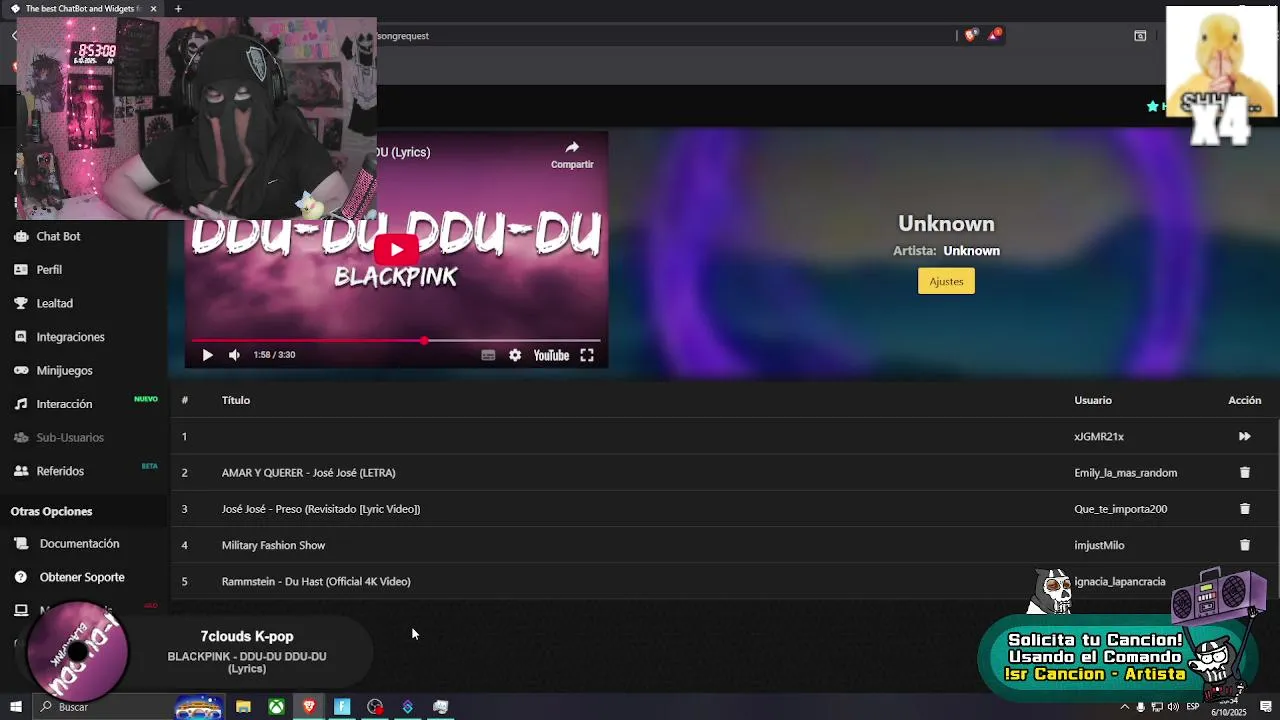This screenshot has height=720, width=1280.
Task: Click the browser address bar
Action: [x=660, y=36]
